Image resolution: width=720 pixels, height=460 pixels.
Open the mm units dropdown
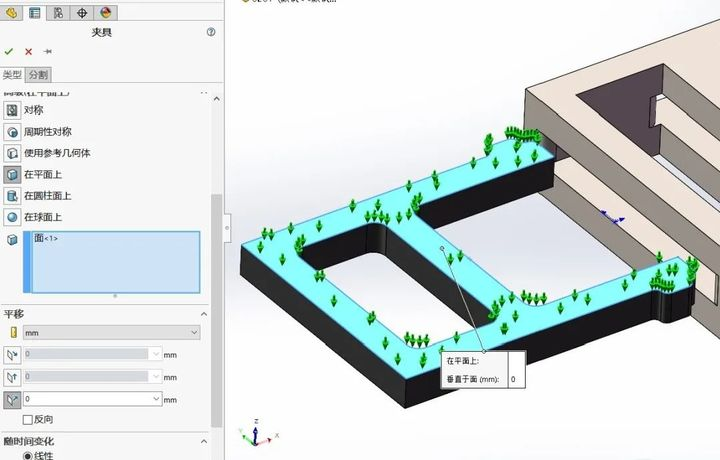(110, 332)
